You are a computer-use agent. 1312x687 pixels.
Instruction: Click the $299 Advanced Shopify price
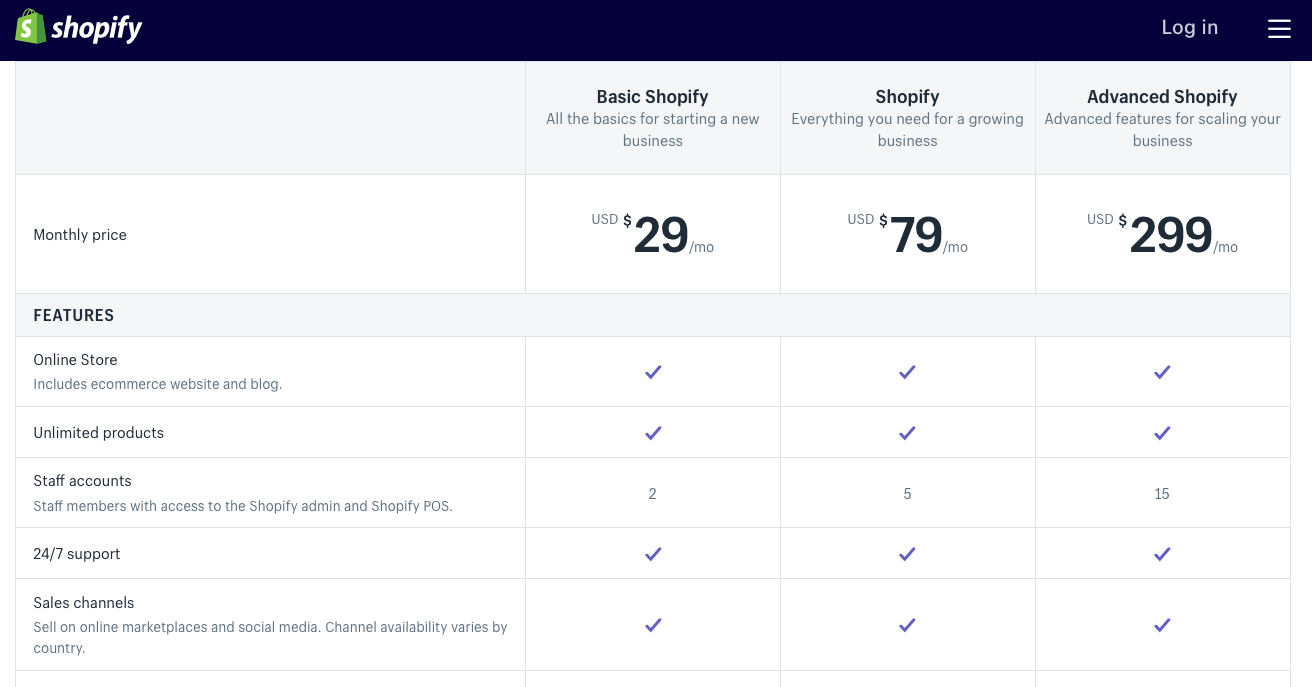pos(1170,234)
